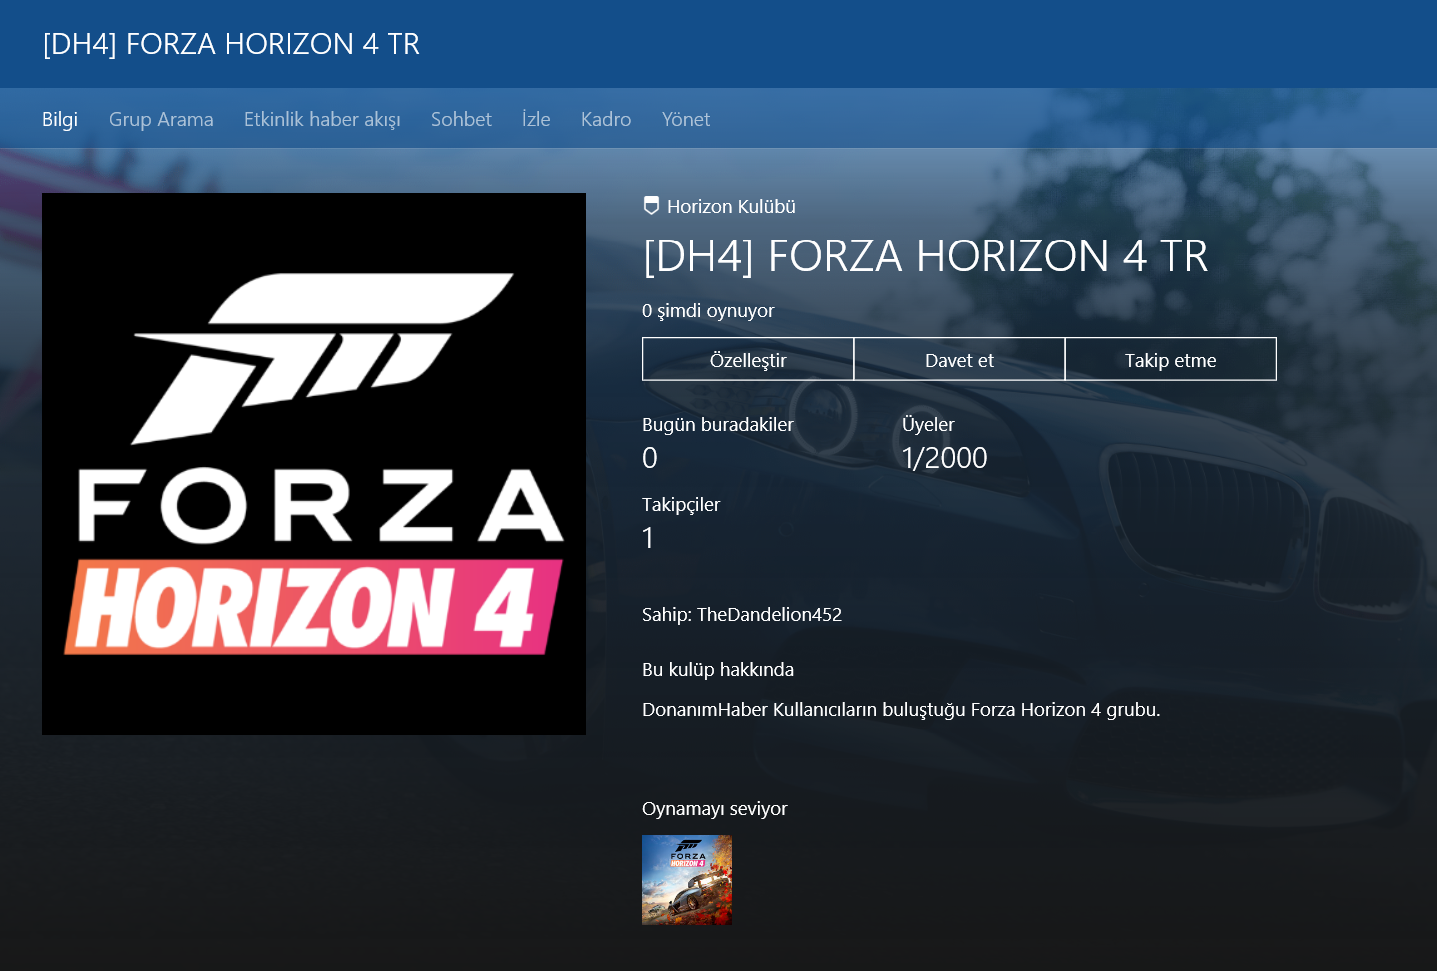Screen dimensions: 1437x971
Task: Click the Takipçiler label
Action: pyautogui.click(x=681, y=504)
